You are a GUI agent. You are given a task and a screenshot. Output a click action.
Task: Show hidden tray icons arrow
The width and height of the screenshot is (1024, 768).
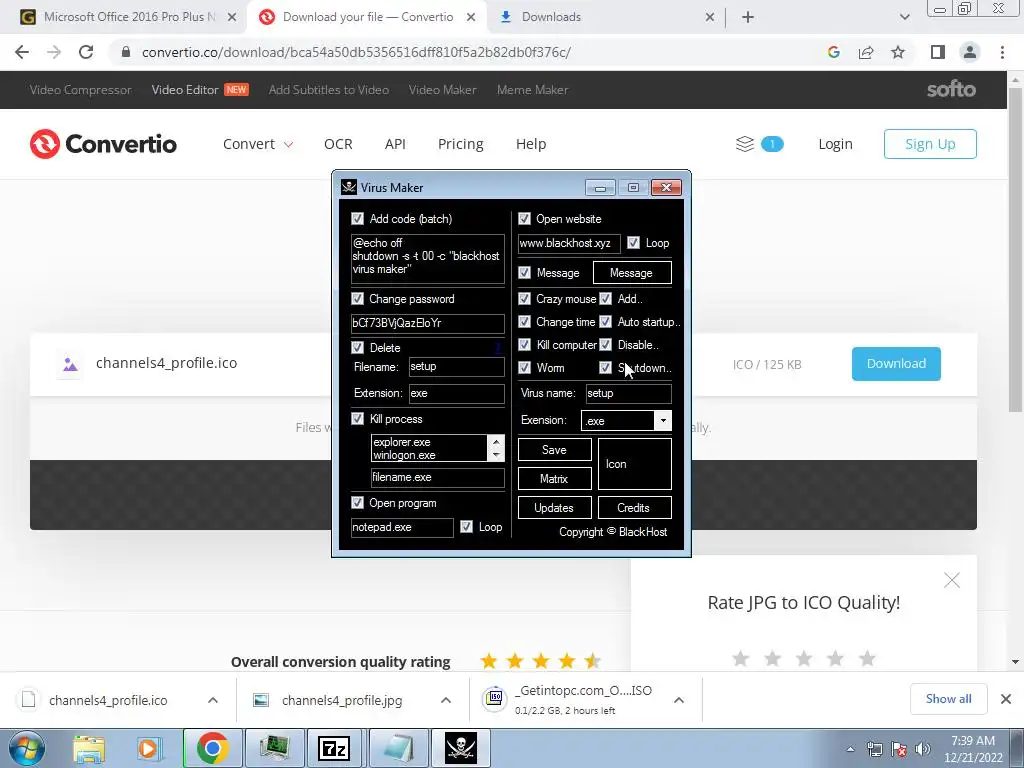tap(850, 749)
